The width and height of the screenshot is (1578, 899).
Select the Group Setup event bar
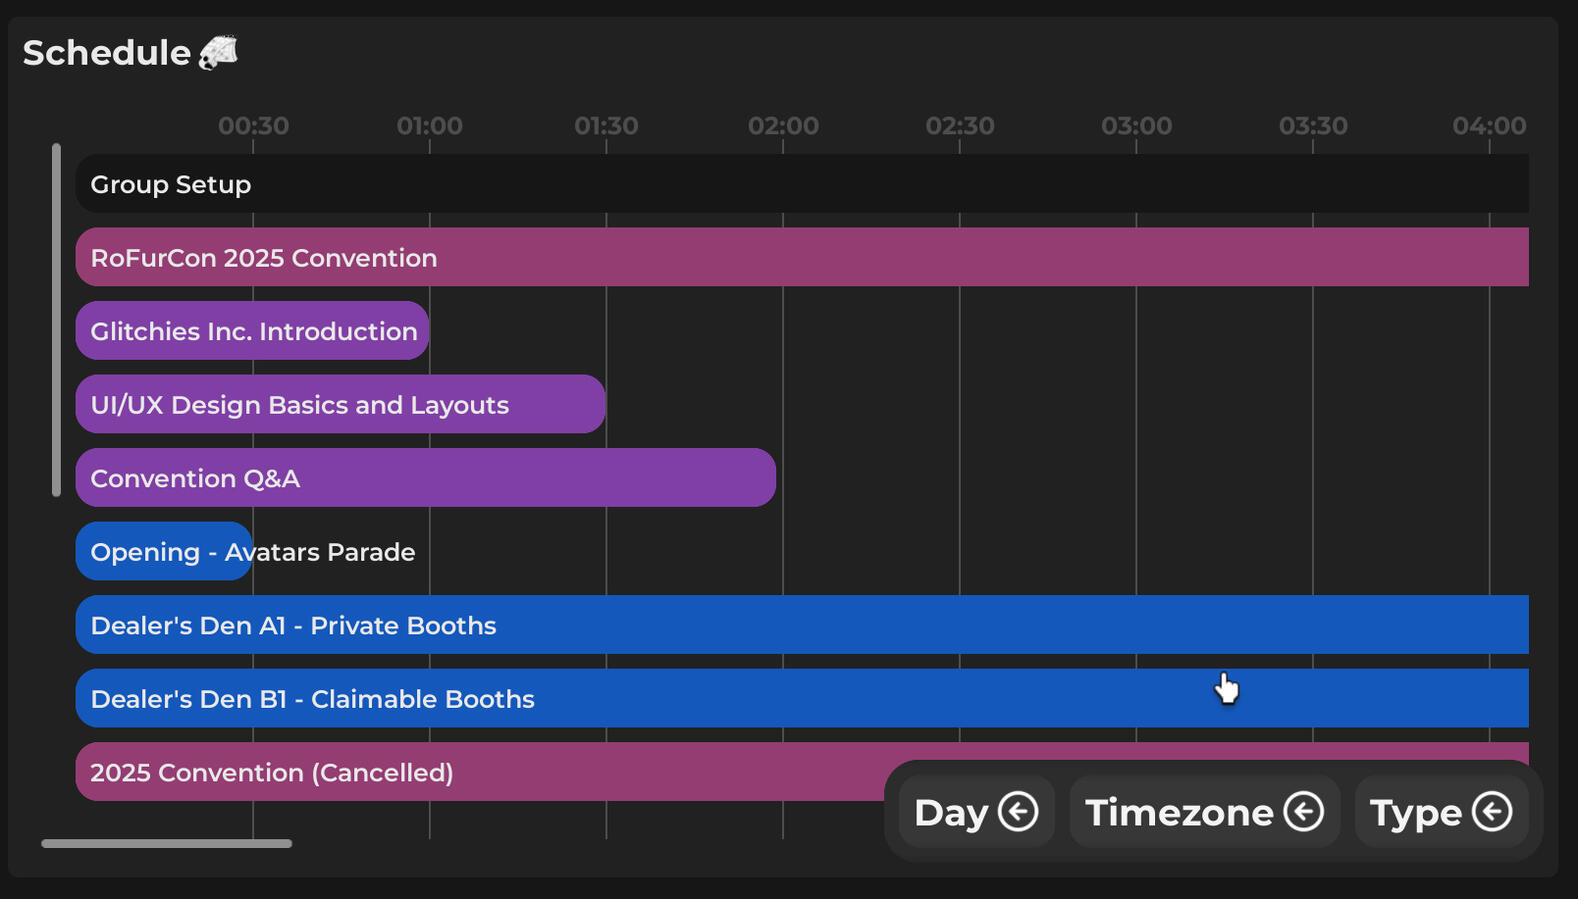click(x=800, y=184)
